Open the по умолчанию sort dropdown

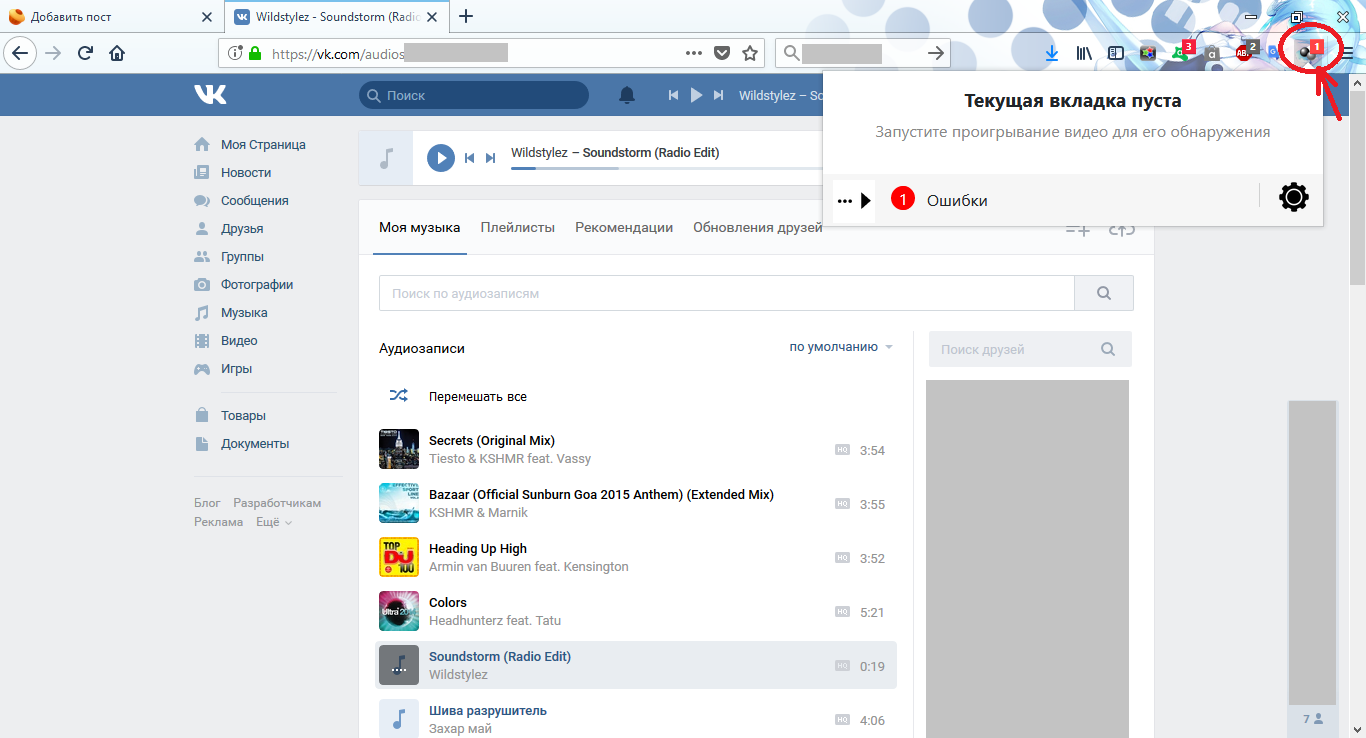click(x=841, y=347)
